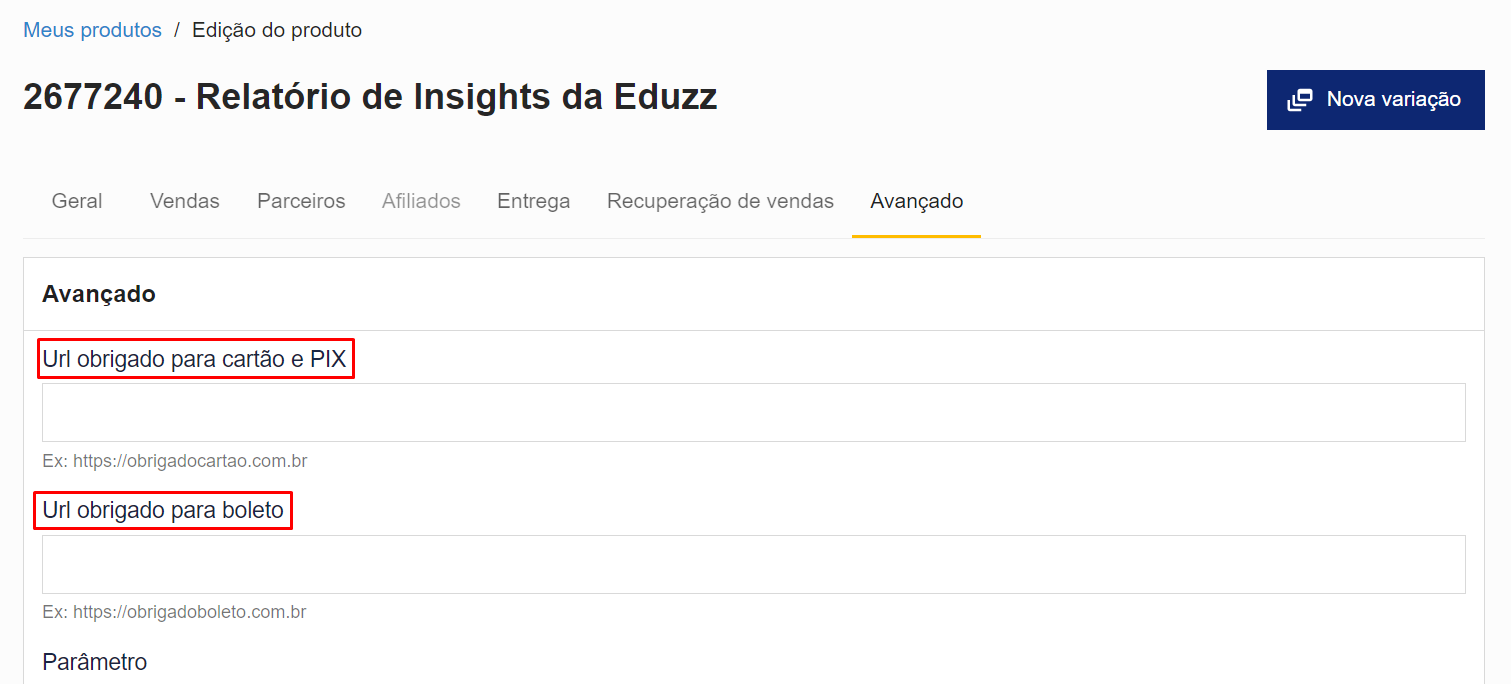
Task: Go back to Meus produtos breadcrumb
Action: pos(92,30)
